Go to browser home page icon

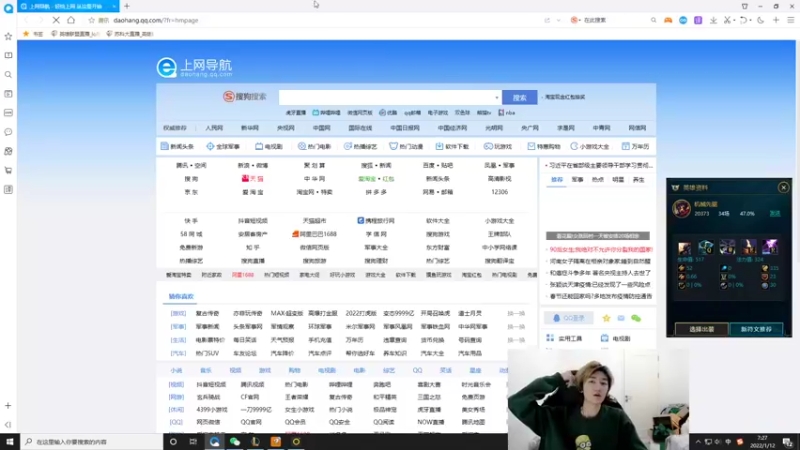[x=71, y=20]
